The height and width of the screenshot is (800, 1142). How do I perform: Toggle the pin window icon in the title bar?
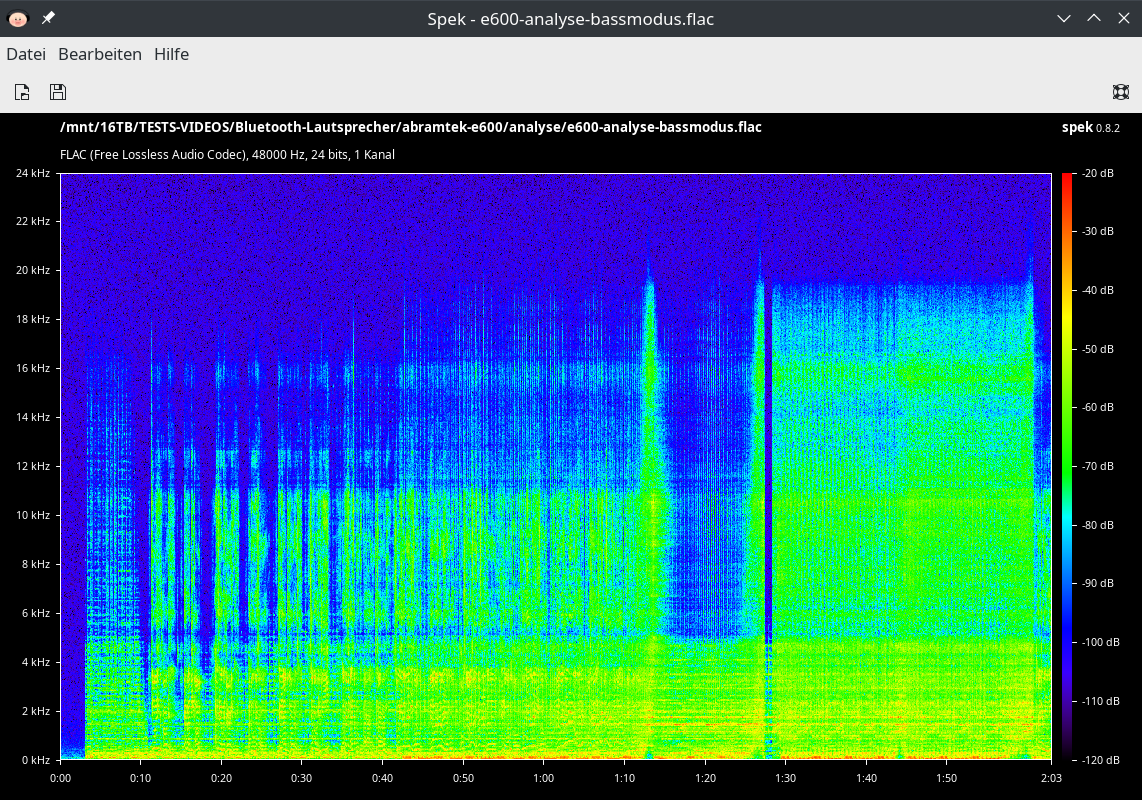point(48,17)
